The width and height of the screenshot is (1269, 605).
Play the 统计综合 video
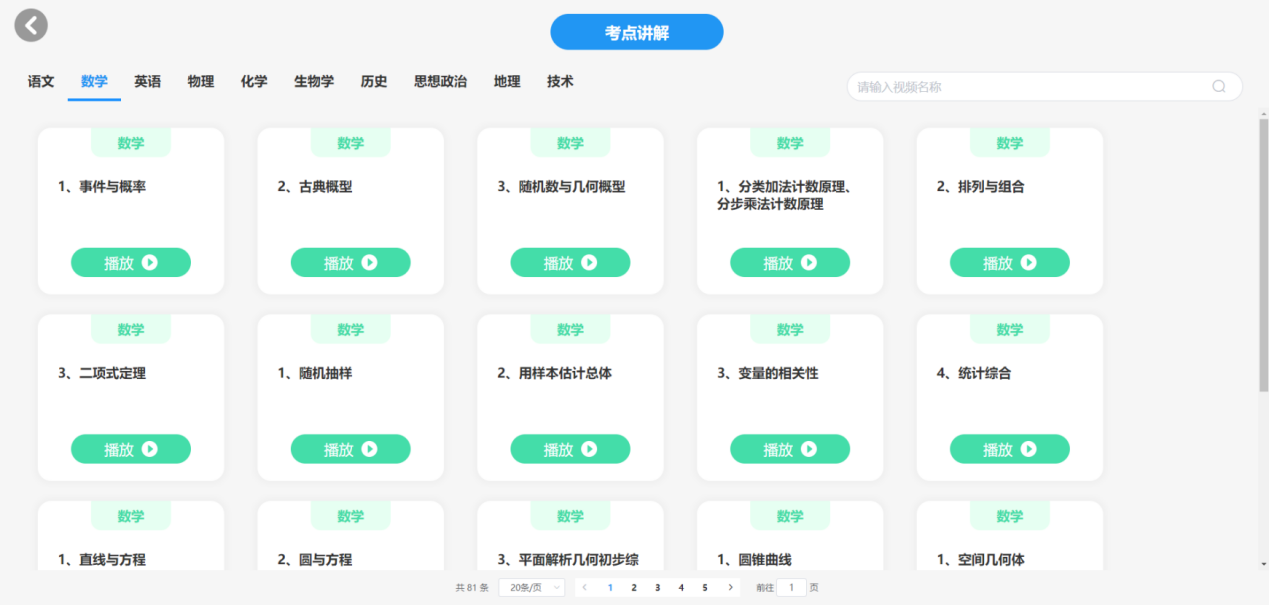1010,449
